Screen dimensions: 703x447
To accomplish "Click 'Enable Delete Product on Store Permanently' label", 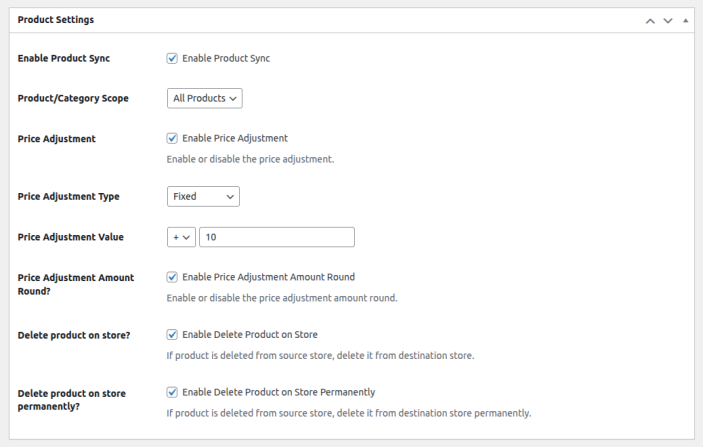I will click(278, 392).
